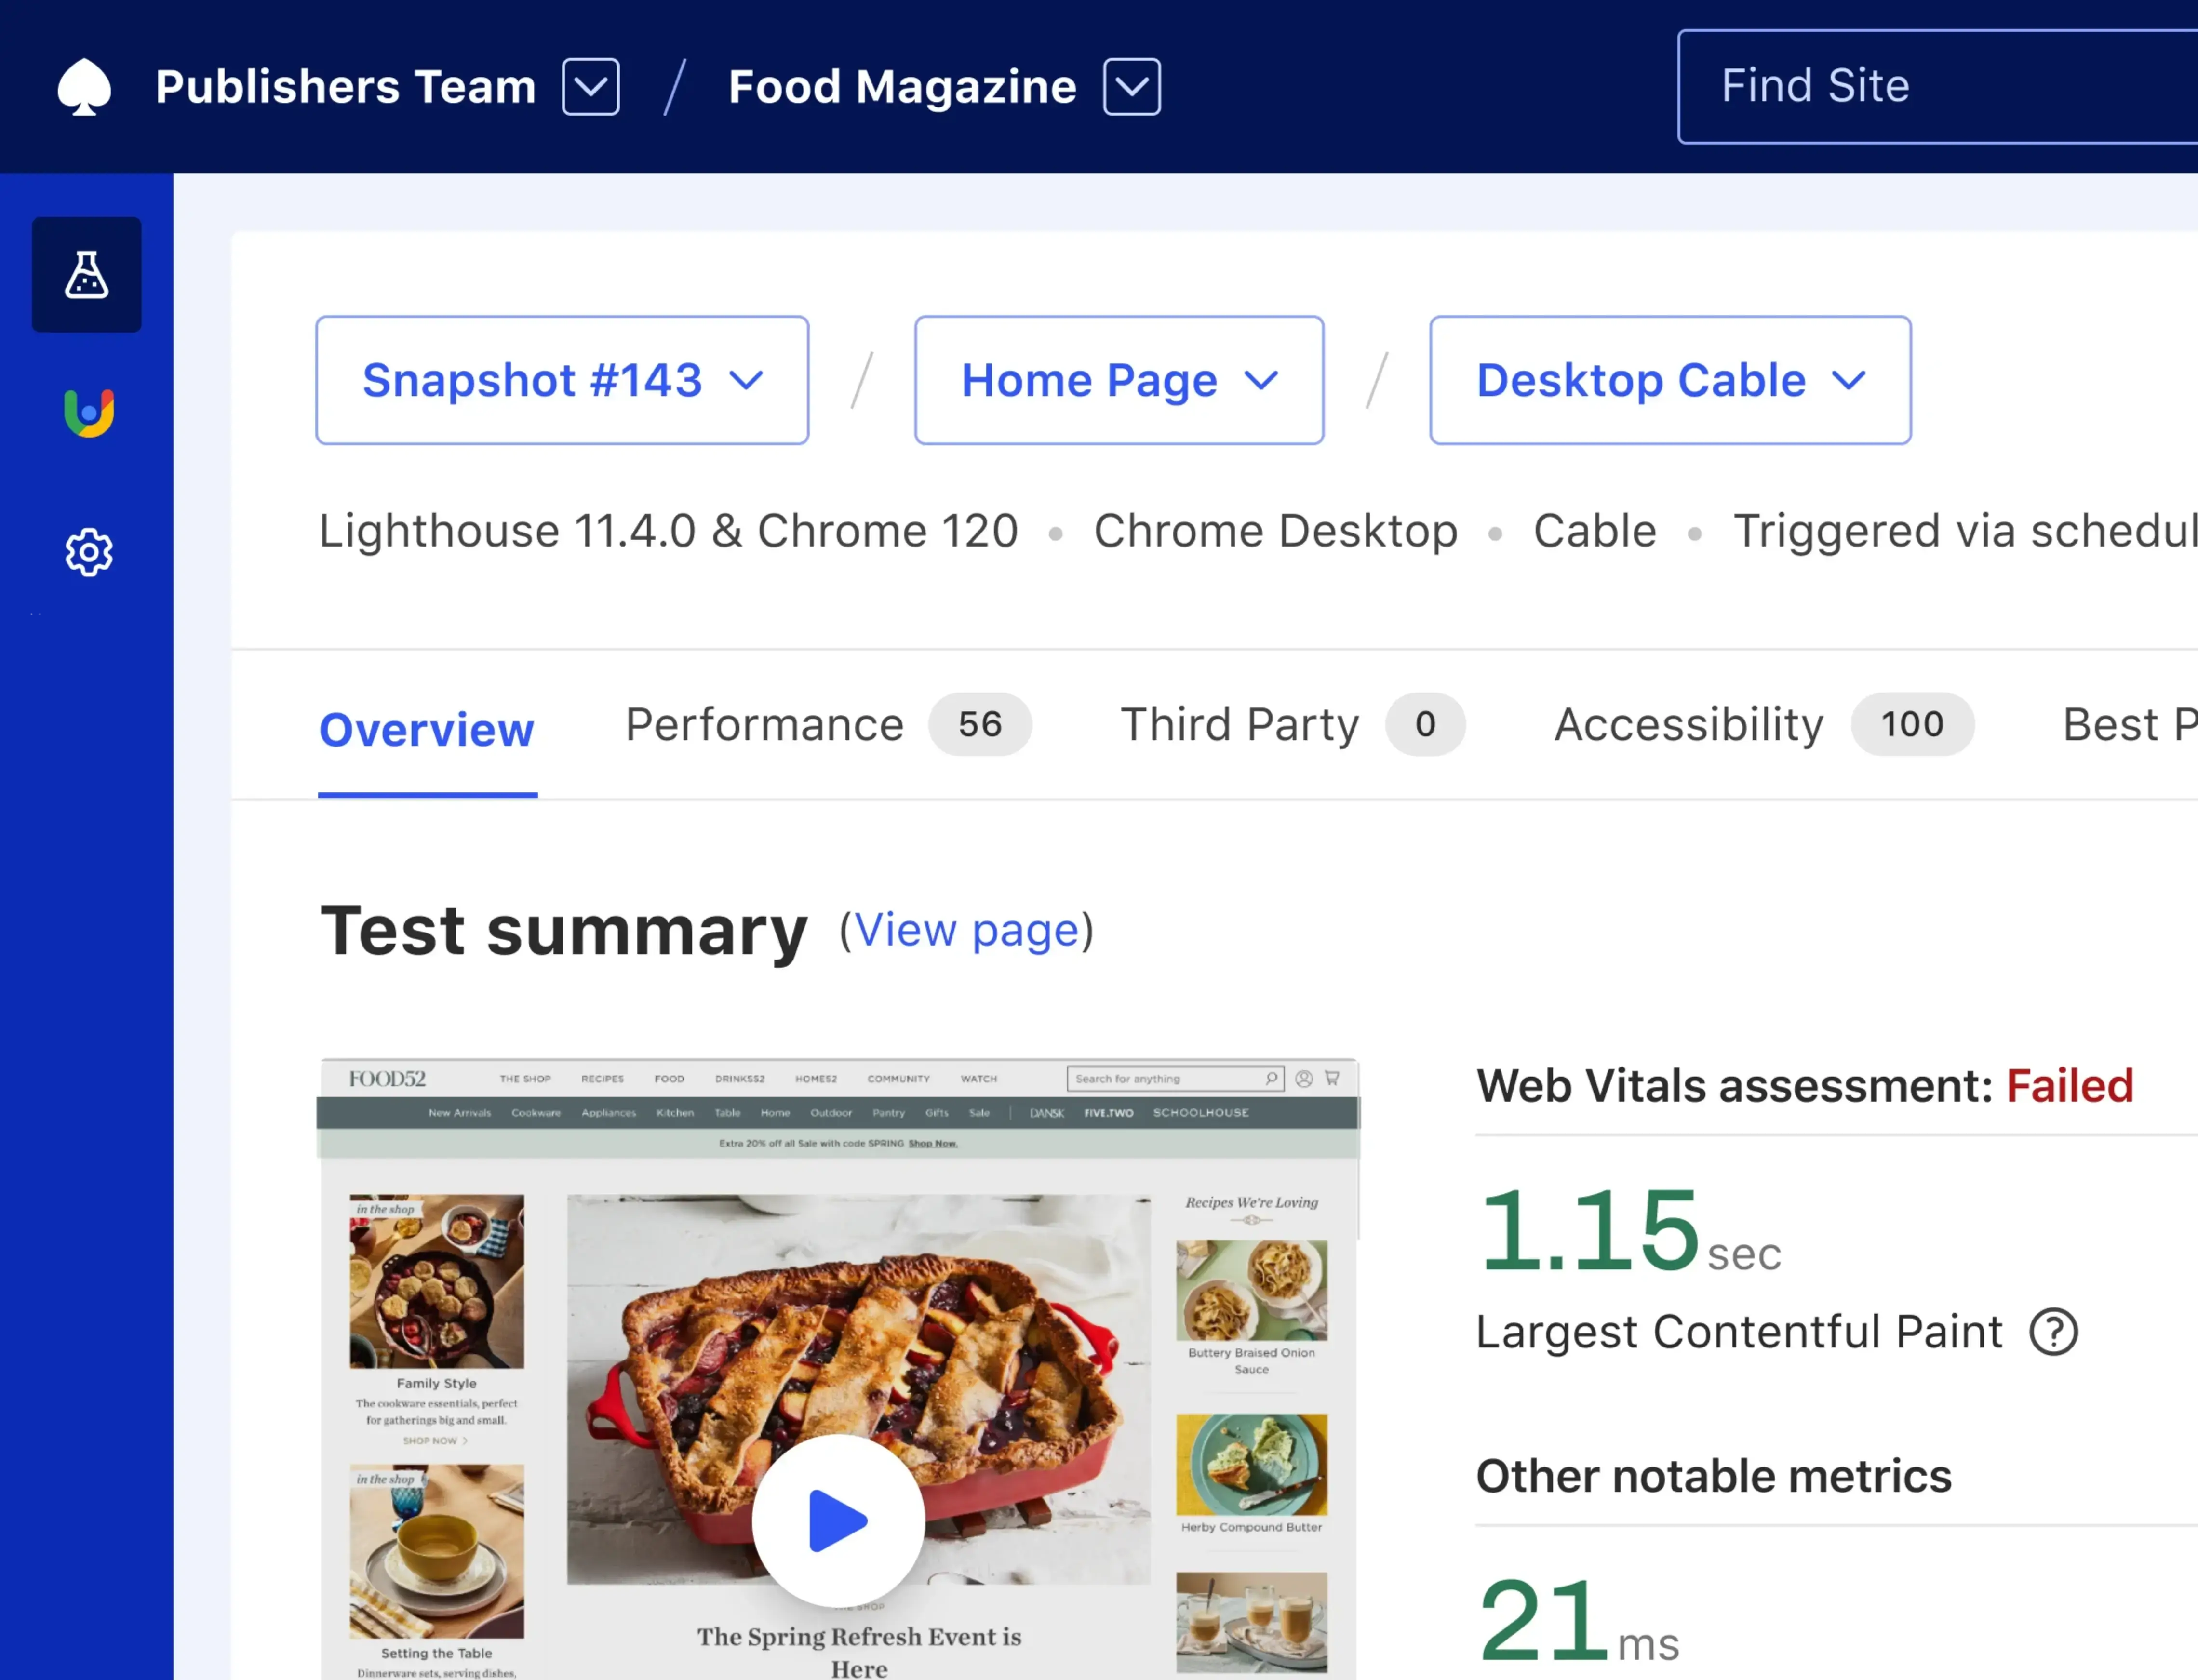
Task: Expand the Food Magazine dropdown chevron
Action: [1131, 87]
